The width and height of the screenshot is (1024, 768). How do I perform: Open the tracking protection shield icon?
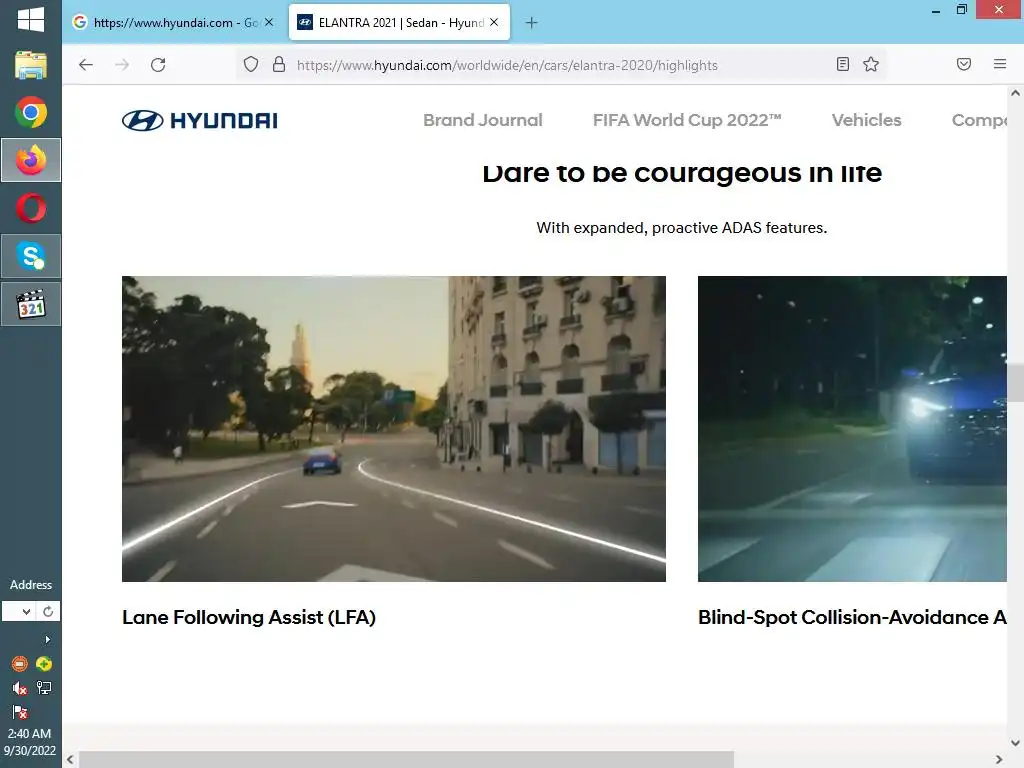tap(251, 65)
